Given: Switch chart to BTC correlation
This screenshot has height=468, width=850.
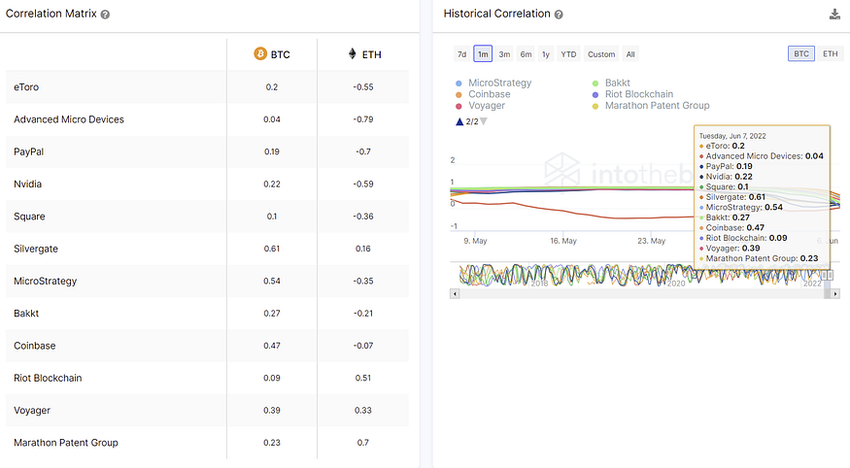Looking at the screenshot, I should tap(801, 54).
